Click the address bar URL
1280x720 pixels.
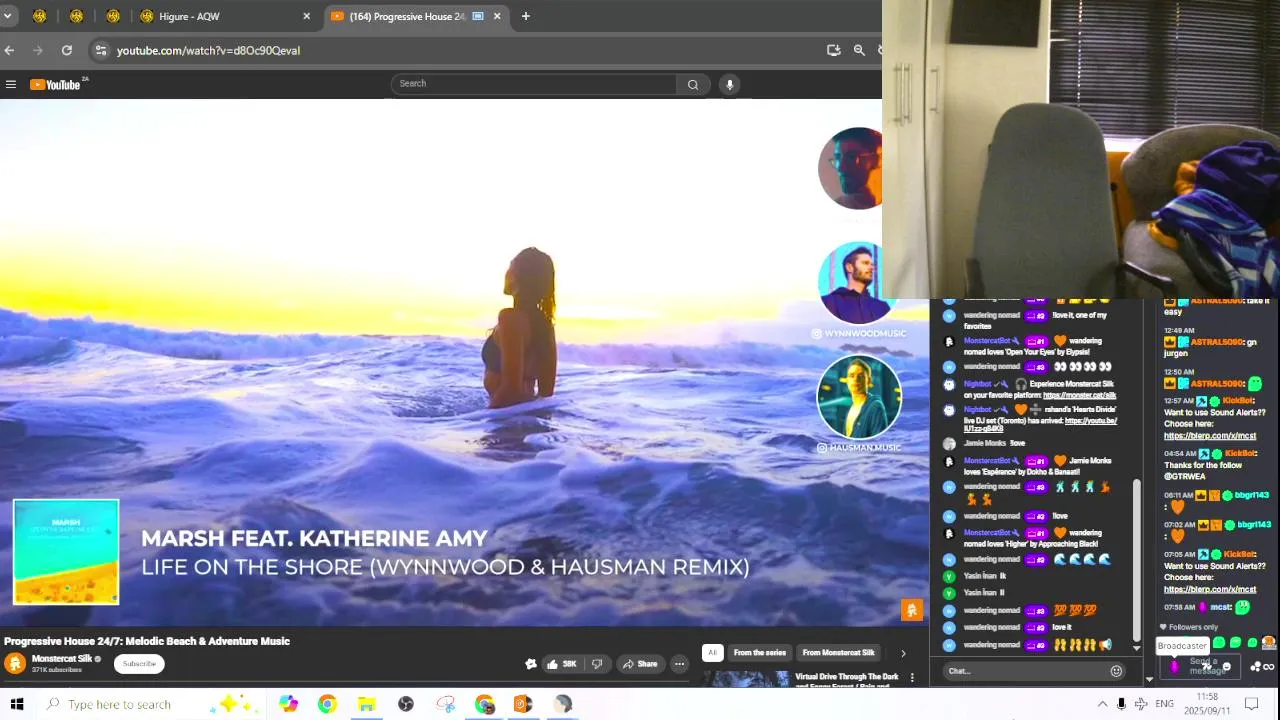208,50
